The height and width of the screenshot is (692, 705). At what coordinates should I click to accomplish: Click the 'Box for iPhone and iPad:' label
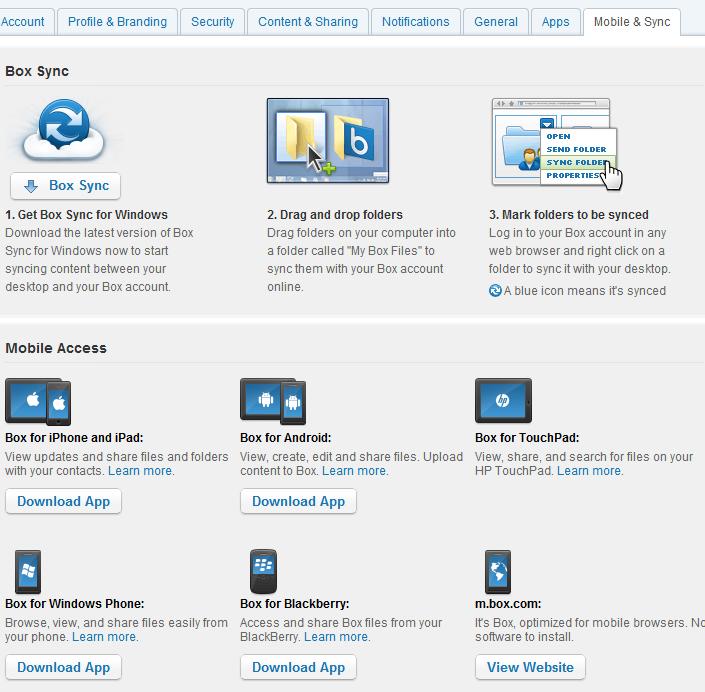74,438
